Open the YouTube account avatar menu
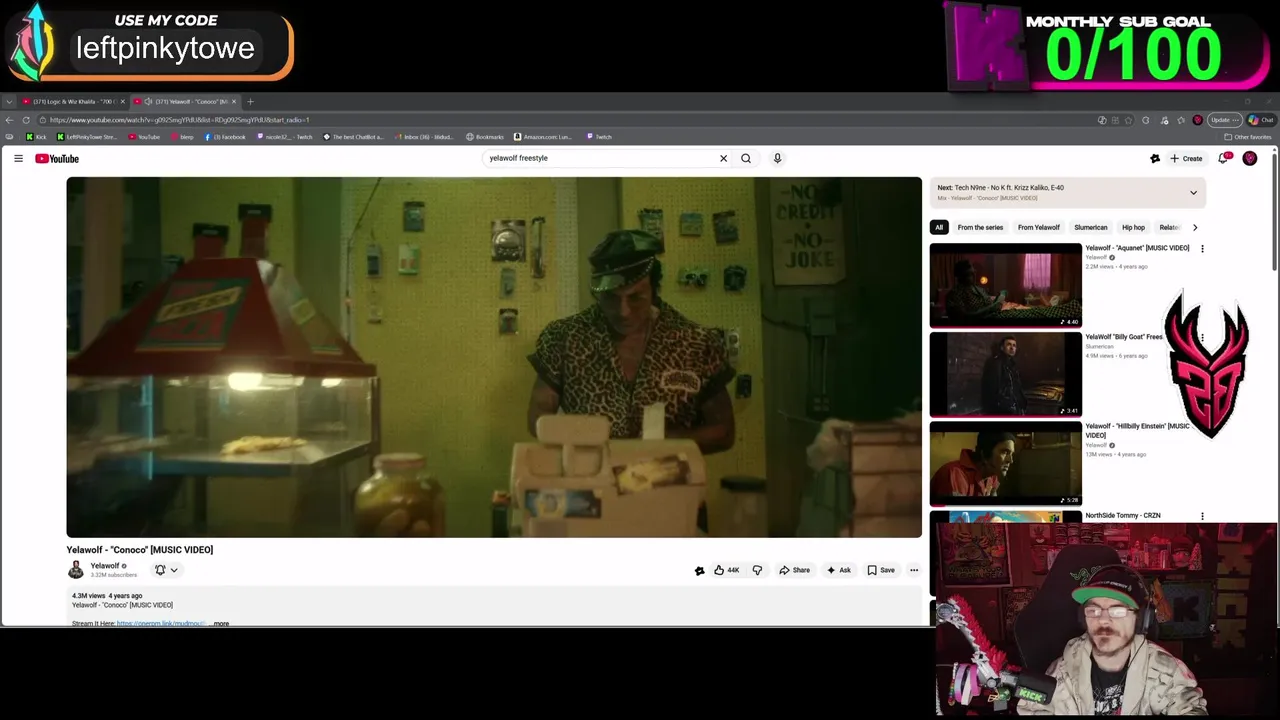The height and width of the screenshot is (720, 1280). 1250,158
